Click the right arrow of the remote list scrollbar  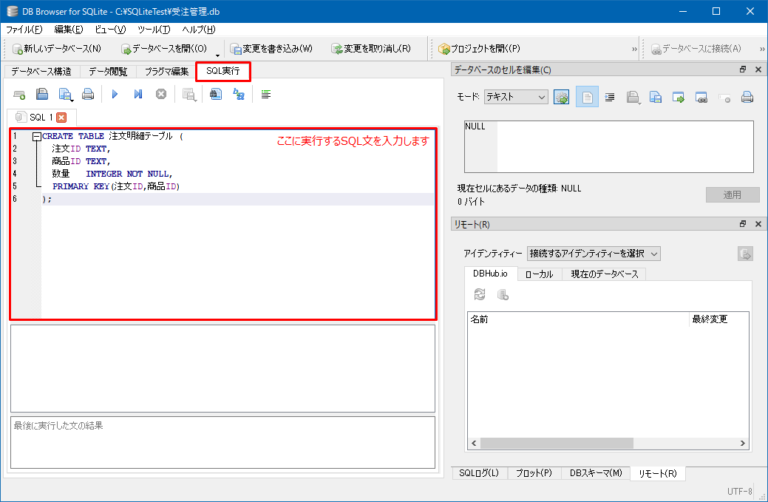[x=743, y=443]
